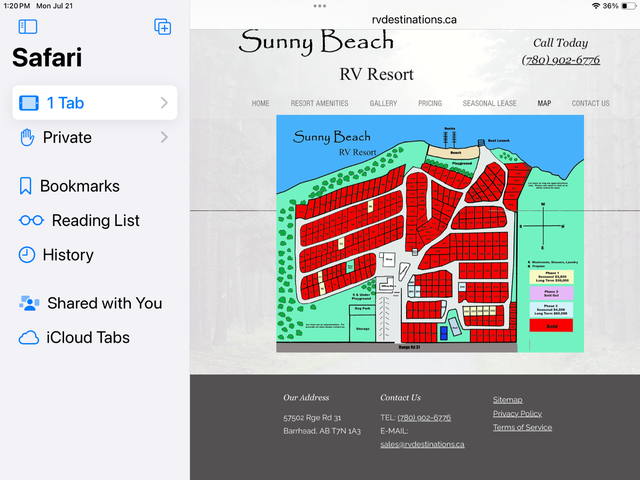Open the Seasonal Lease menu page
640x480 pixels.
(x=489, y=103)
